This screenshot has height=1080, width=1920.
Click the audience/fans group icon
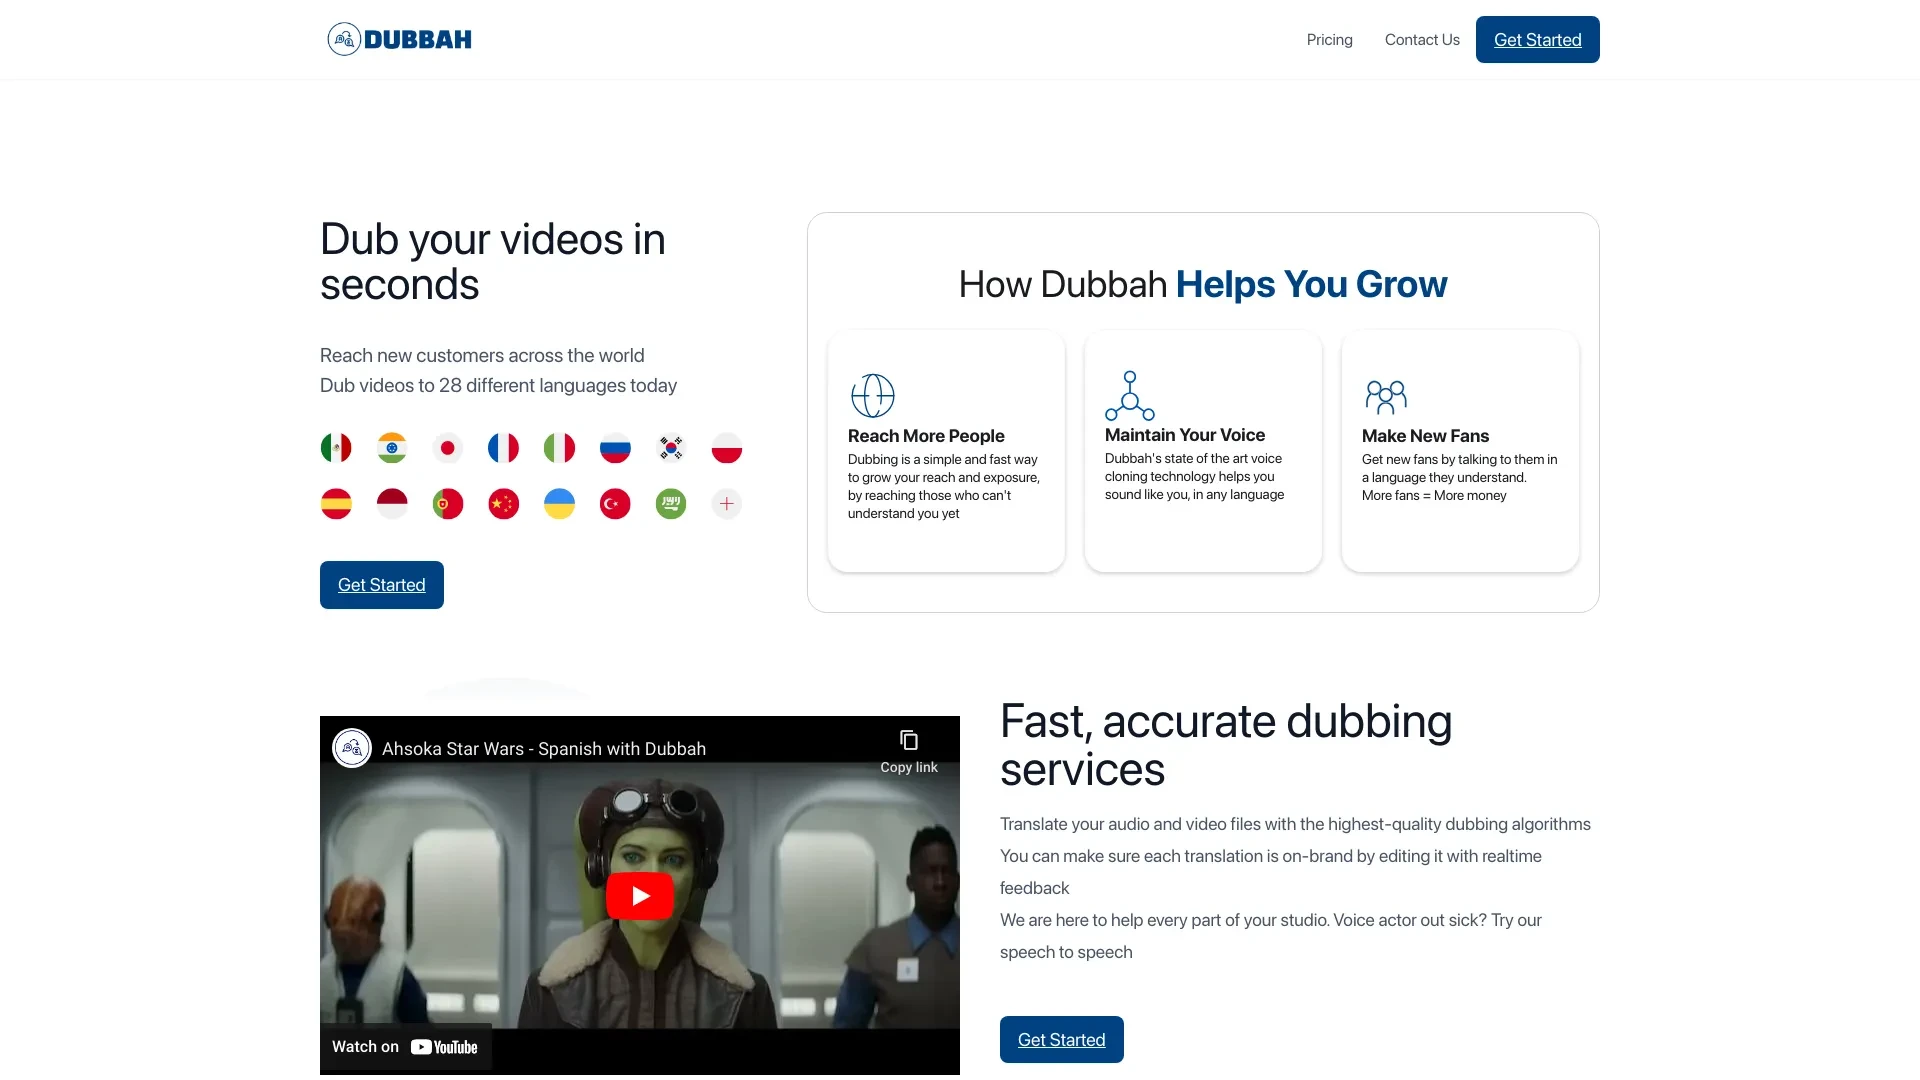(1386, 396)
